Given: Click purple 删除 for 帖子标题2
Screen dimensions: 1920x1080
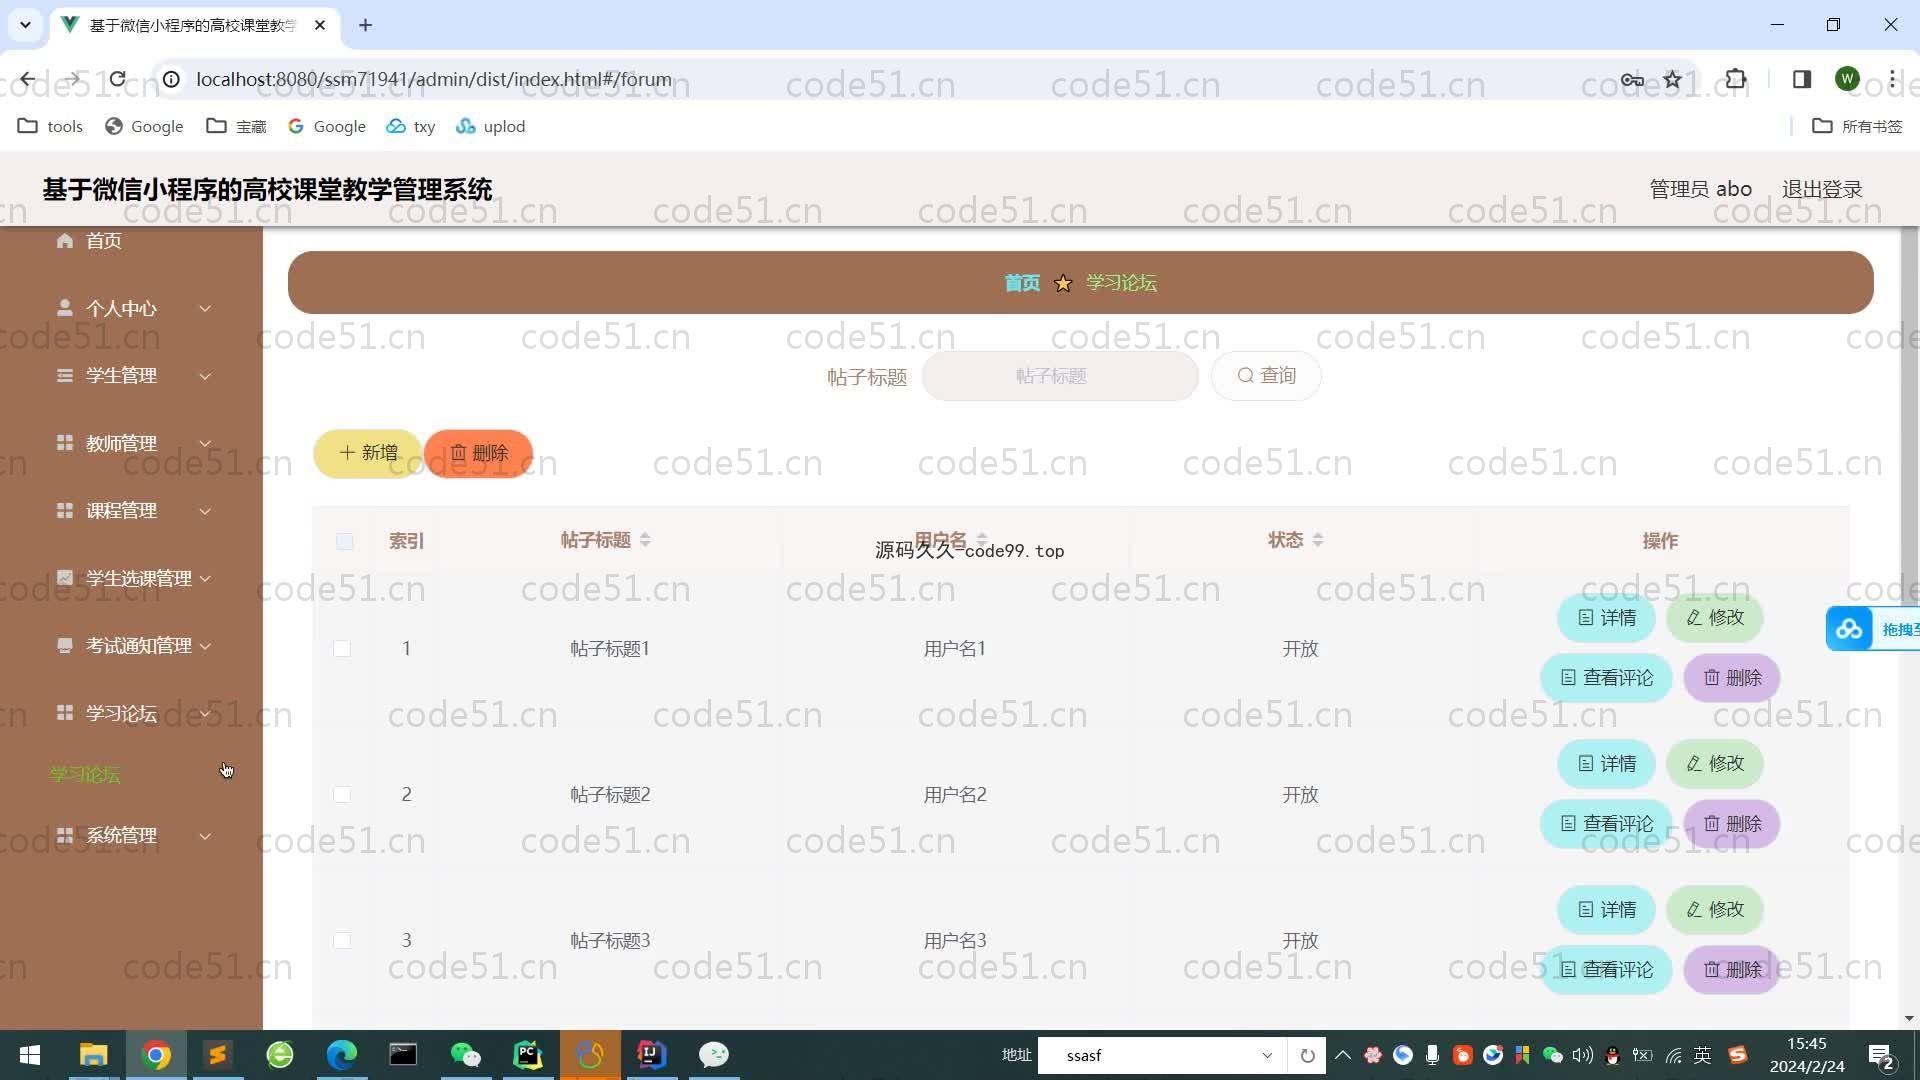Looking at the screenshot, I should (x=1732, y=824).
